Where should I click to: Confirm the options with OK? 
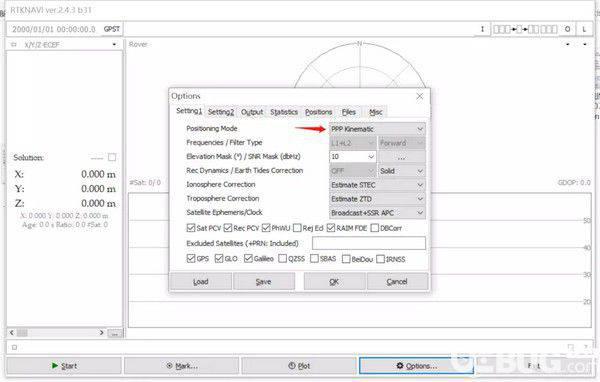pyautogui.click(x=334, y=282)
